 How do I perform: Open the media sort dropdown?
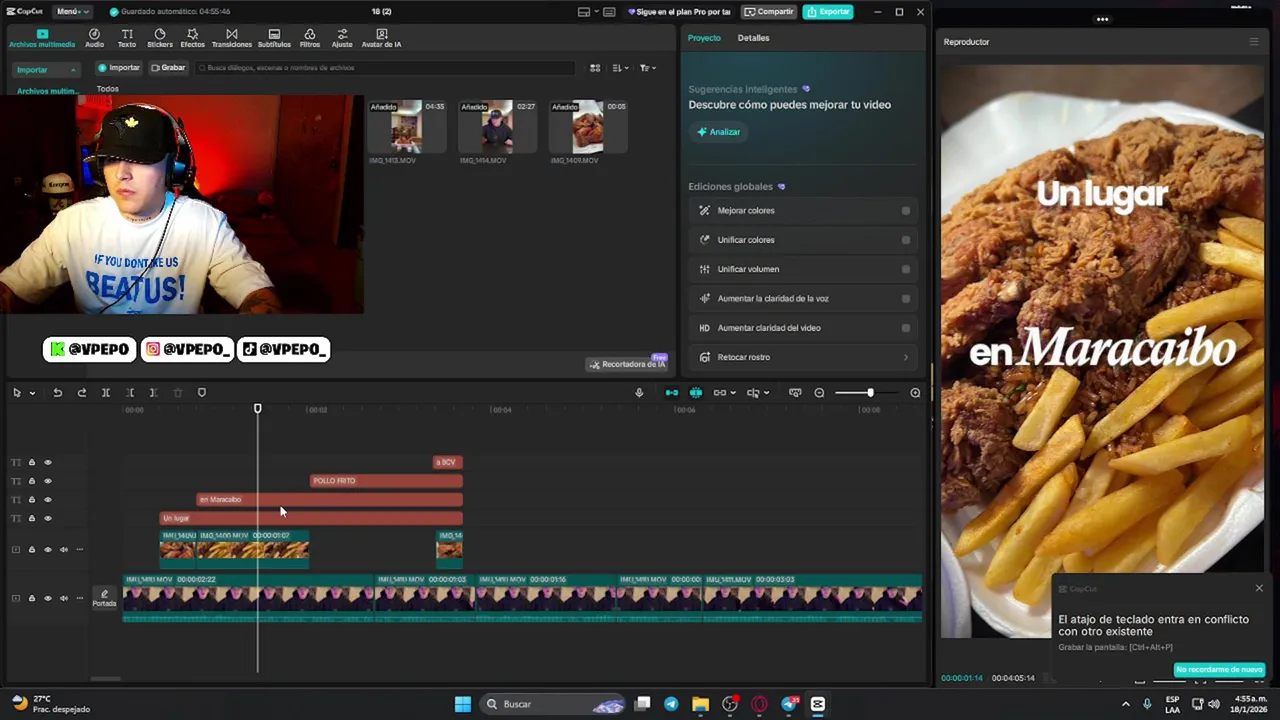pyautogui.click(x=621, y=68)
